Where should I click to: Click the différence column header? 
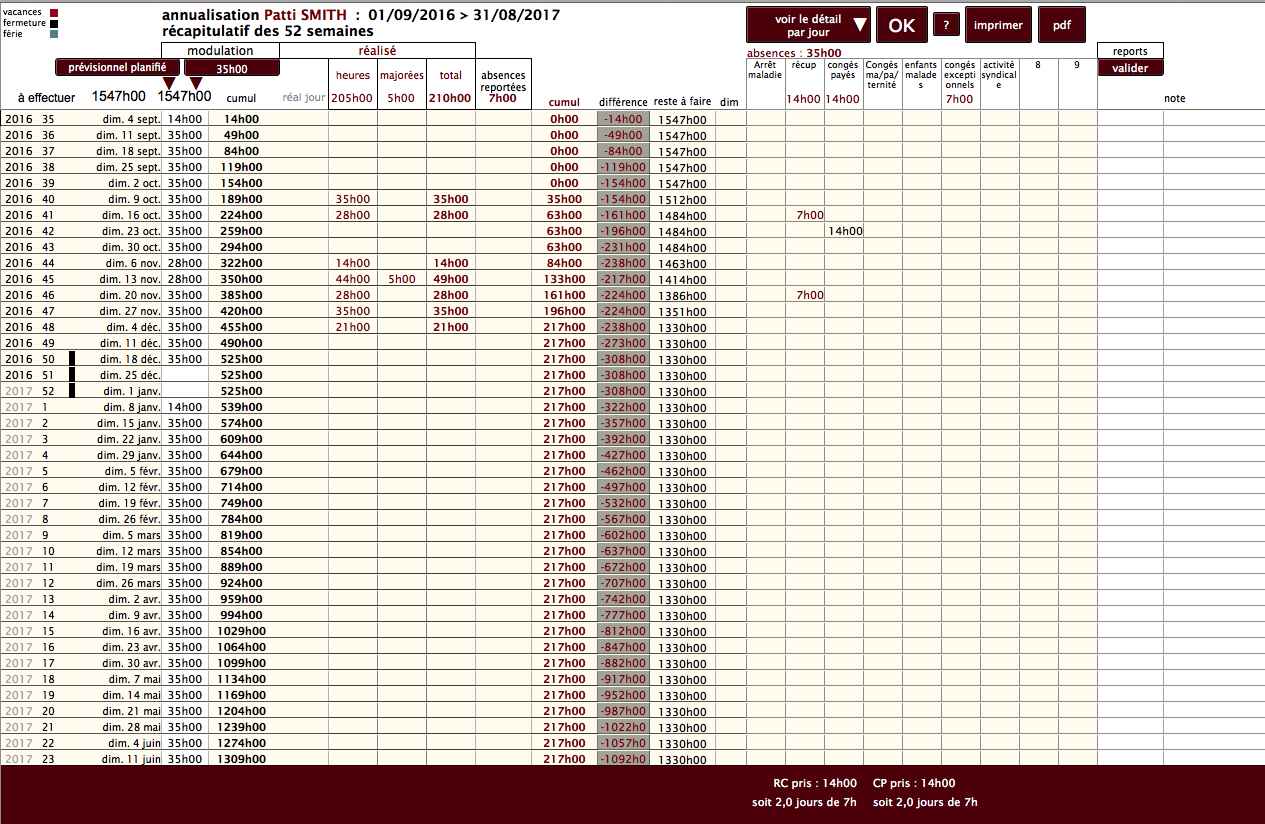tap(624, 102)
